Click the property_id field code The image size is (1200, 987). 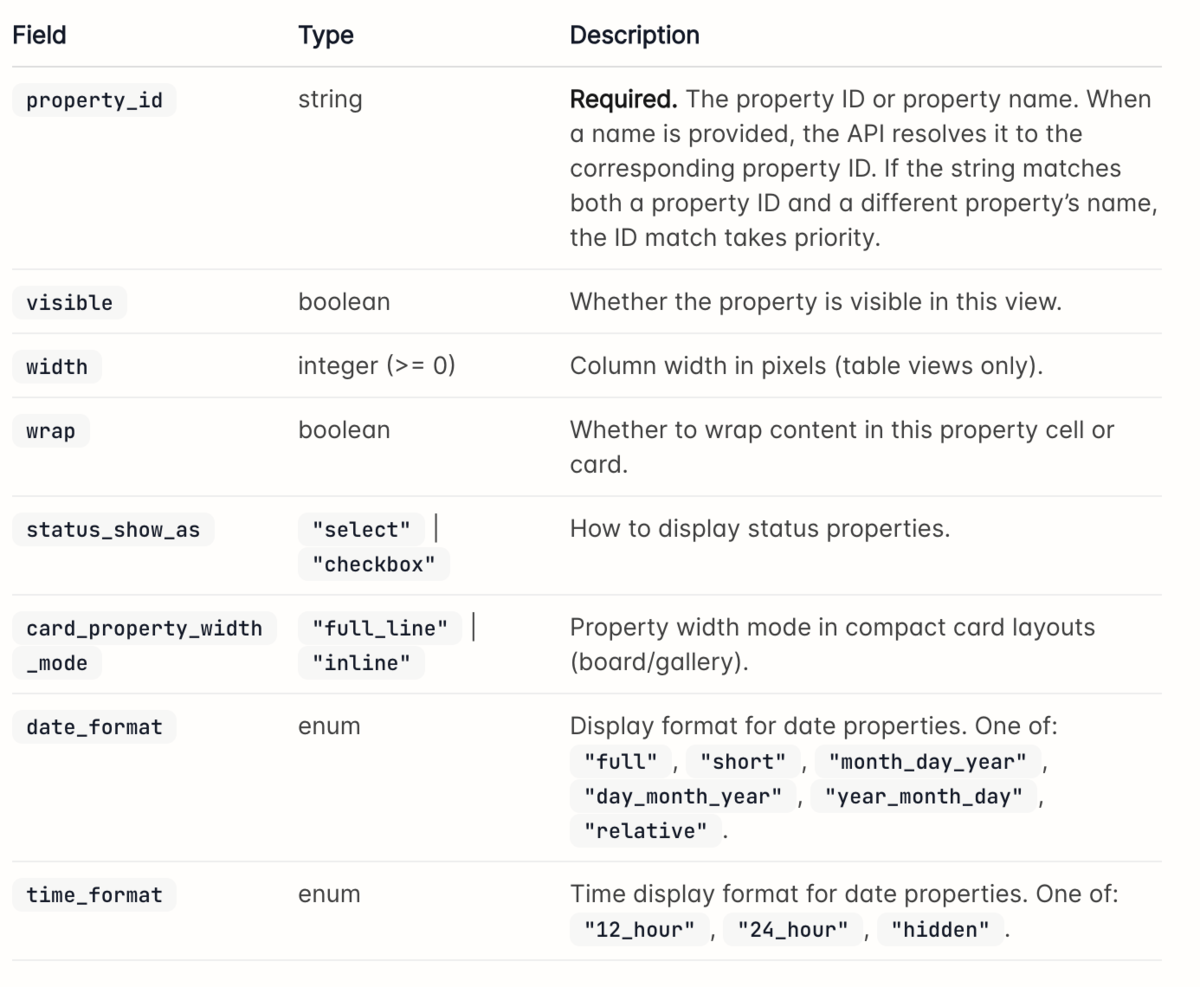point(94,101)
